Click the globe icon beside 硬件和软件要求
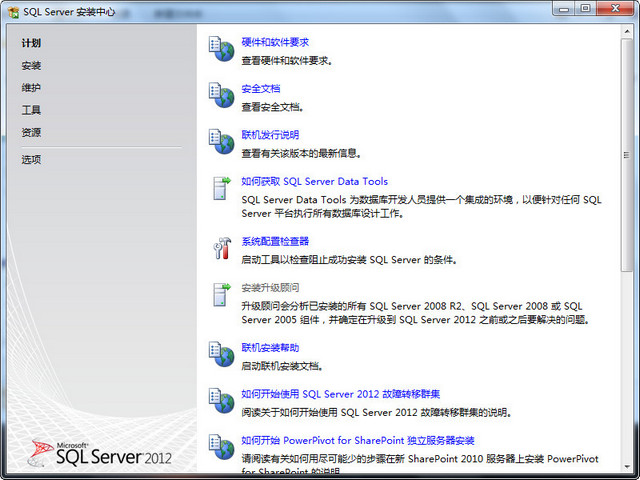 [221, 49]
